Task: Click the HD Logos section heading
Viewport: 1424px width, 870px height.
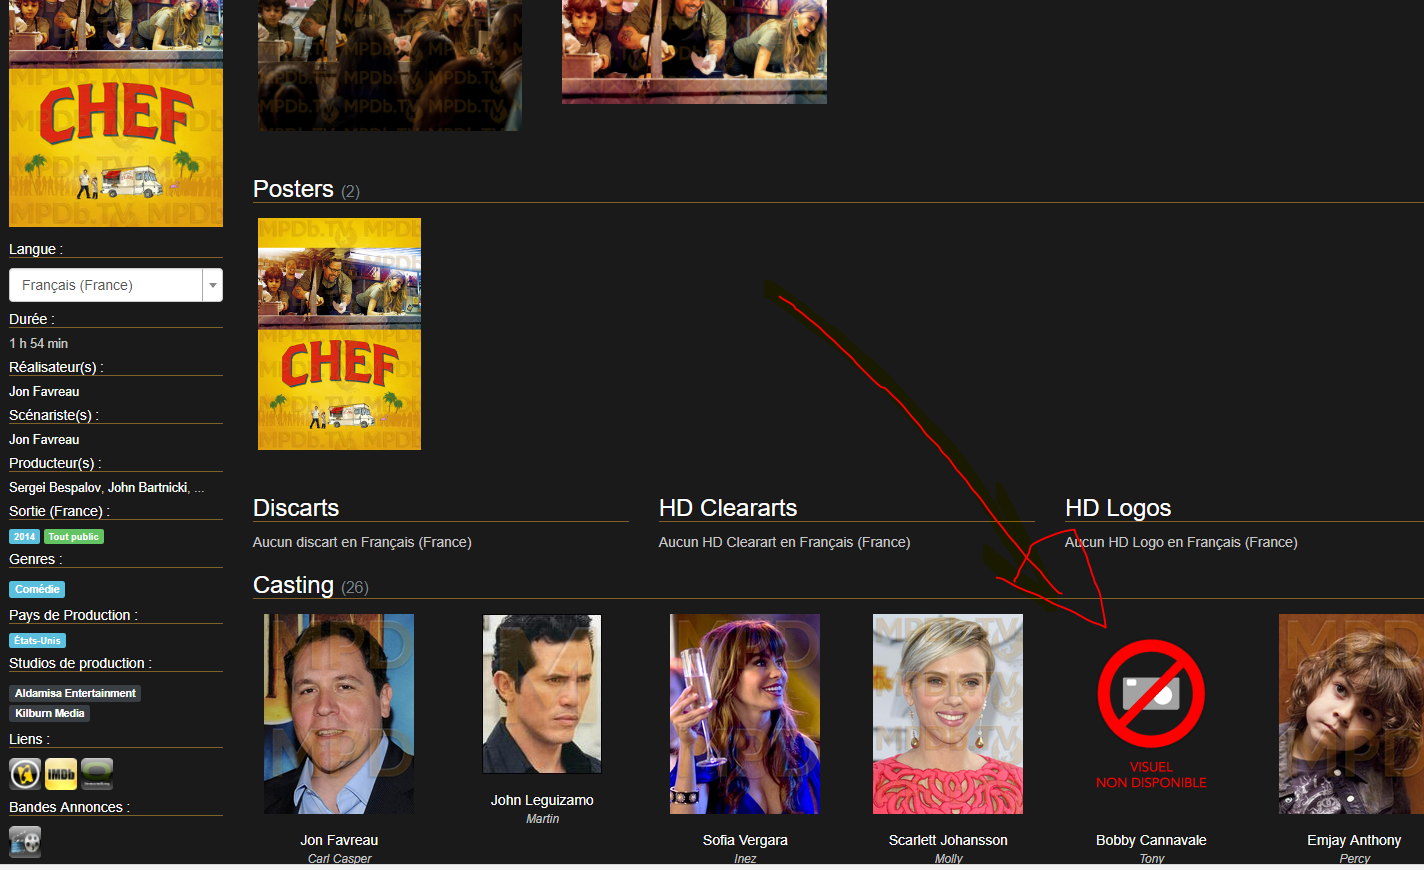Action: pyautogui.click(x=1118, y=508)
